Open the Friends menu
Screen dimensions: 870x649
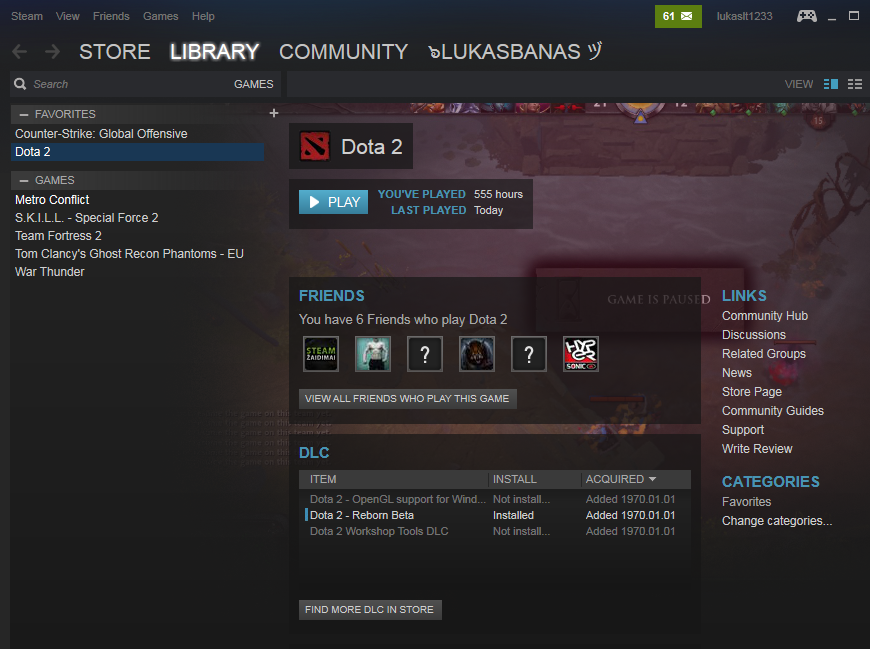111,16
